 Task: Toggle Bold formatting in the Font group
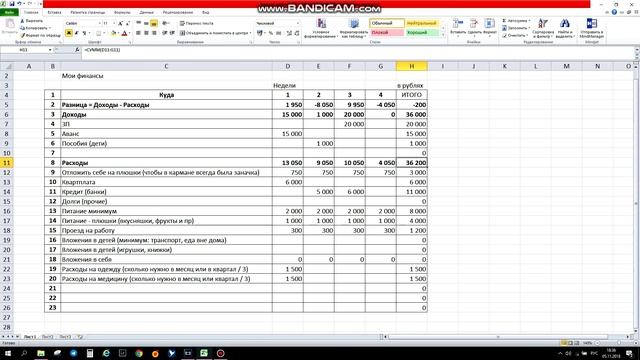tap(69, 33)
